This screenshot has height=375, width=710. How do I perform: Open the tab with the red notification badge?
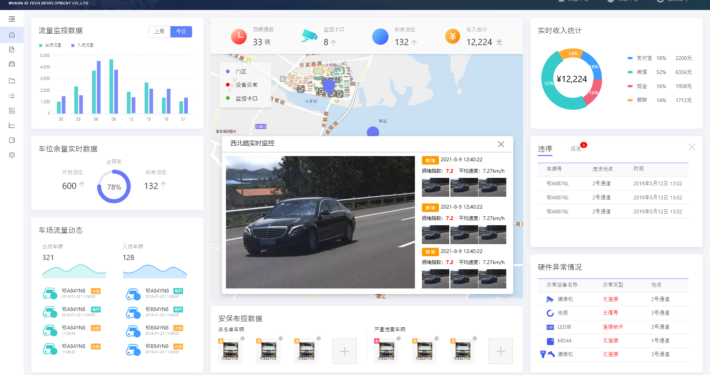577,148
